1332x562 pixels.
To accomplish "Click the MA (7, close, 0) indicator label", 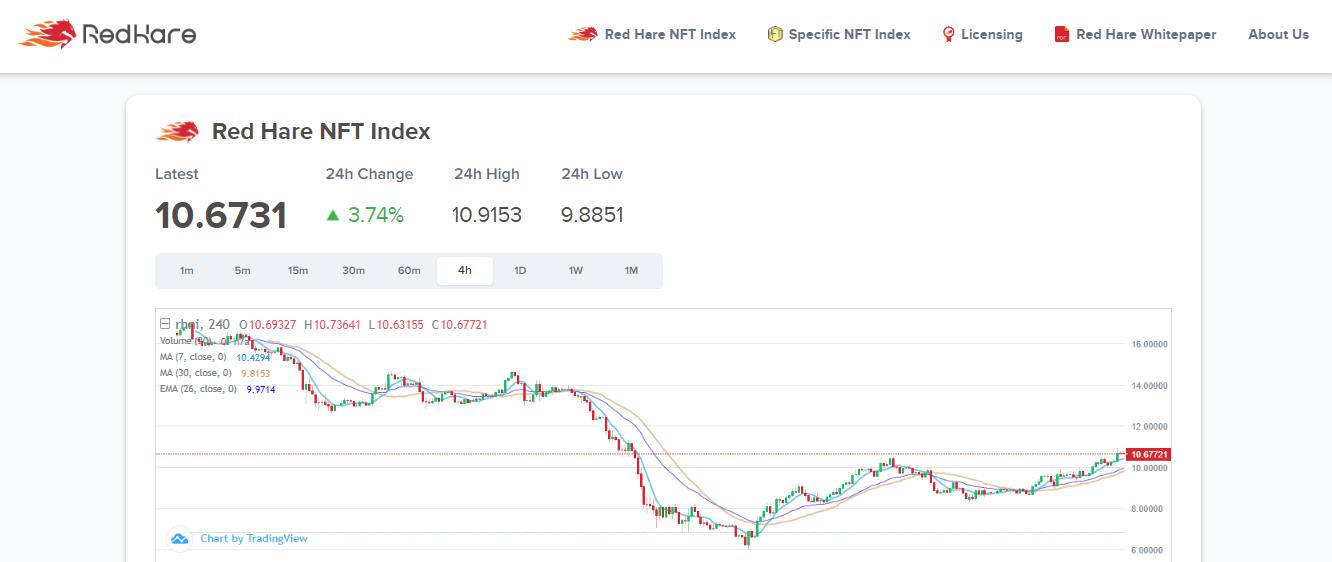I will click(x=193, y=357).
